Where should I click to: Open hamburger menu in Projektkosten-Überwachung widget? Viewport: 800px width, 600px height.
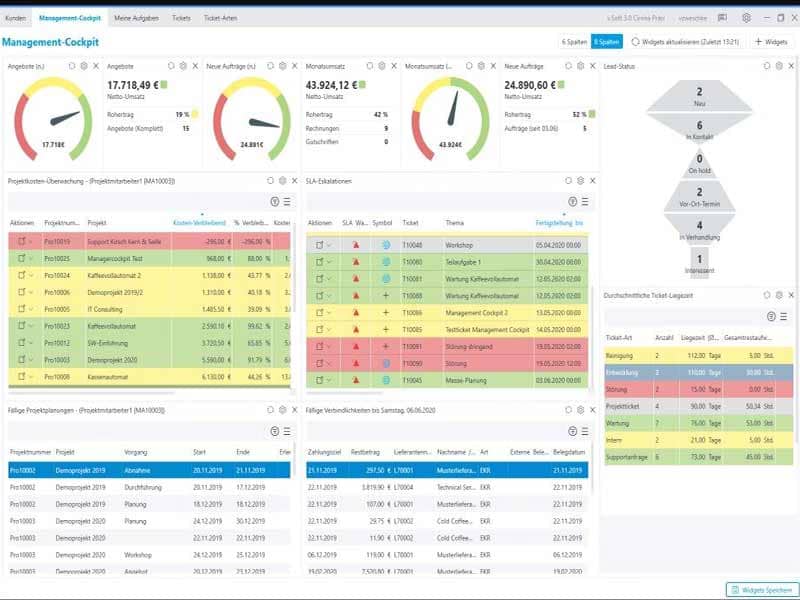click(287, 202)
